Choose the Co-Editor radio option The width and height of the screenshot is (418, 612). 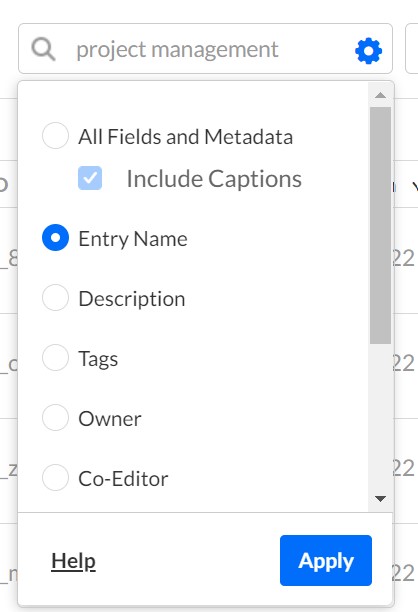click(x=55, y=477)
